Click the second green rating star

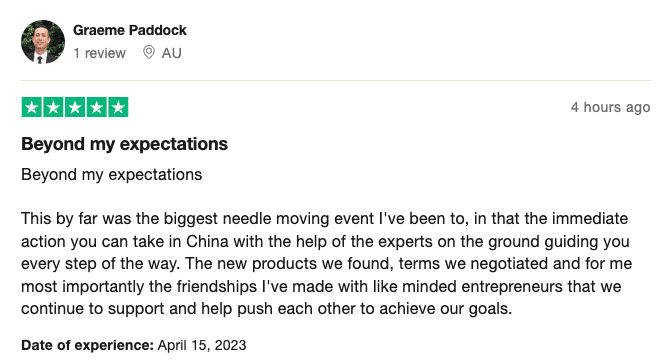click(x=53, y=107)
